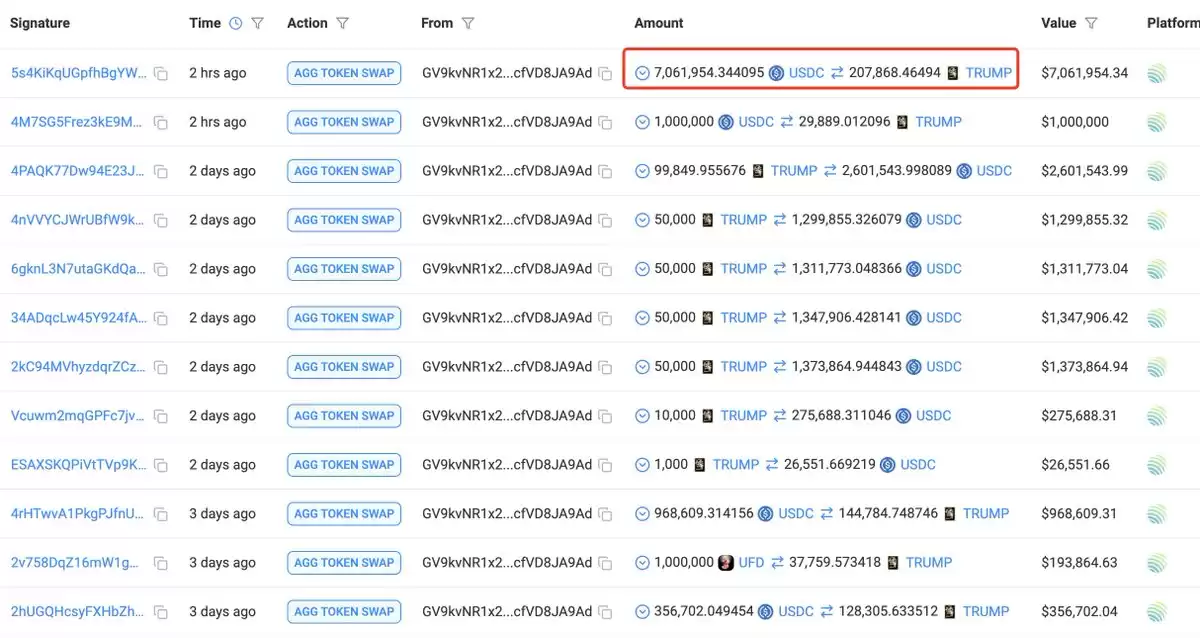Screen dimensions: 1200x638
Task: Expand amount details for 1,000 TRUMP swap
Action: coord(642,465)
